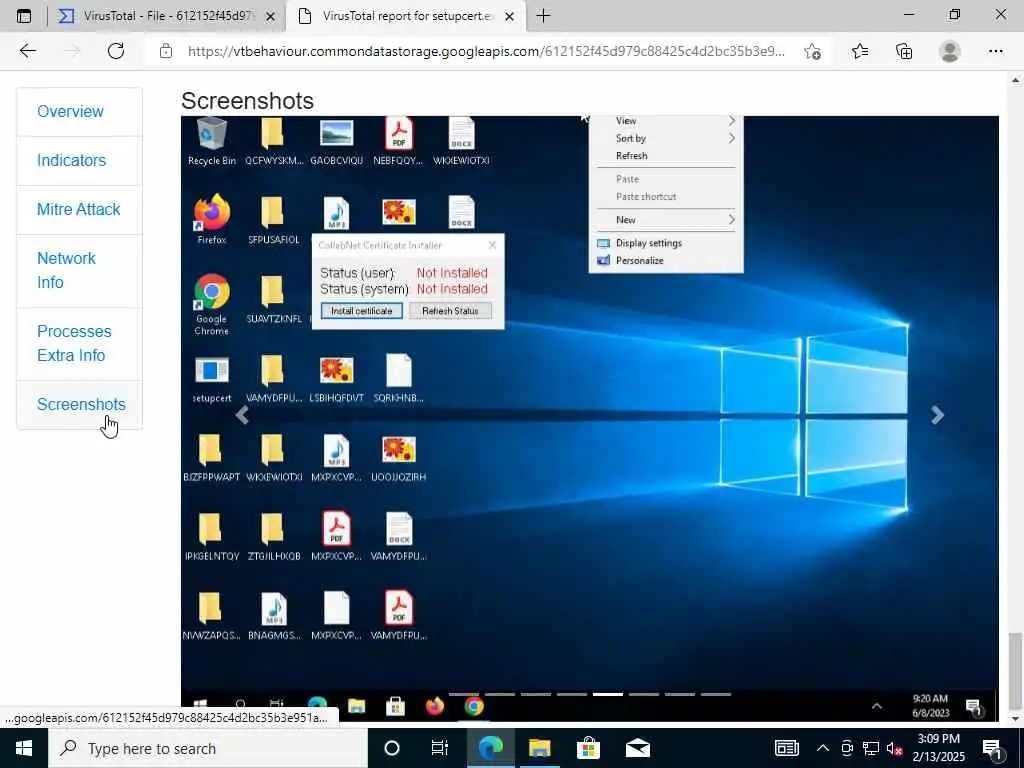Screen dimensions: 1024x768
Task: Show next screenshot with right carousel arrow
Action: [x=938, y=415]
